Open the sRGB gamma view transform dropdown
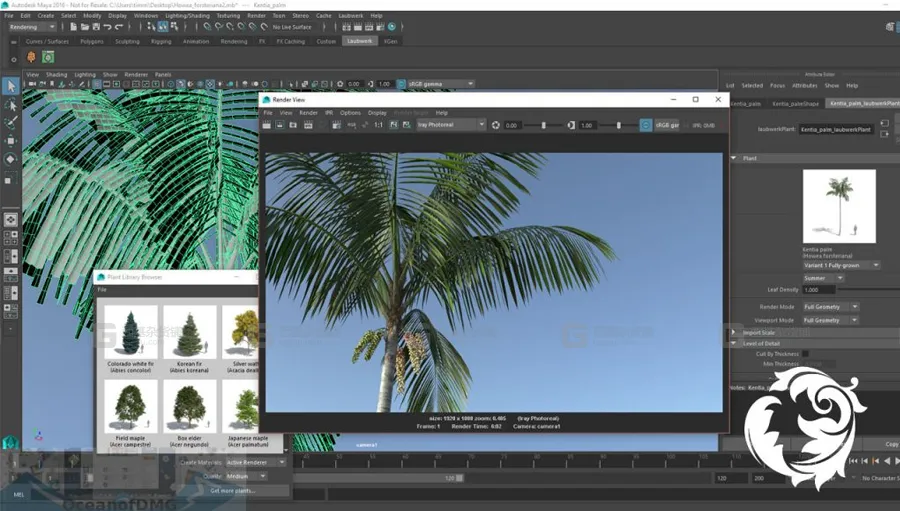Screen dimensions: 900x511 point(441,84)
